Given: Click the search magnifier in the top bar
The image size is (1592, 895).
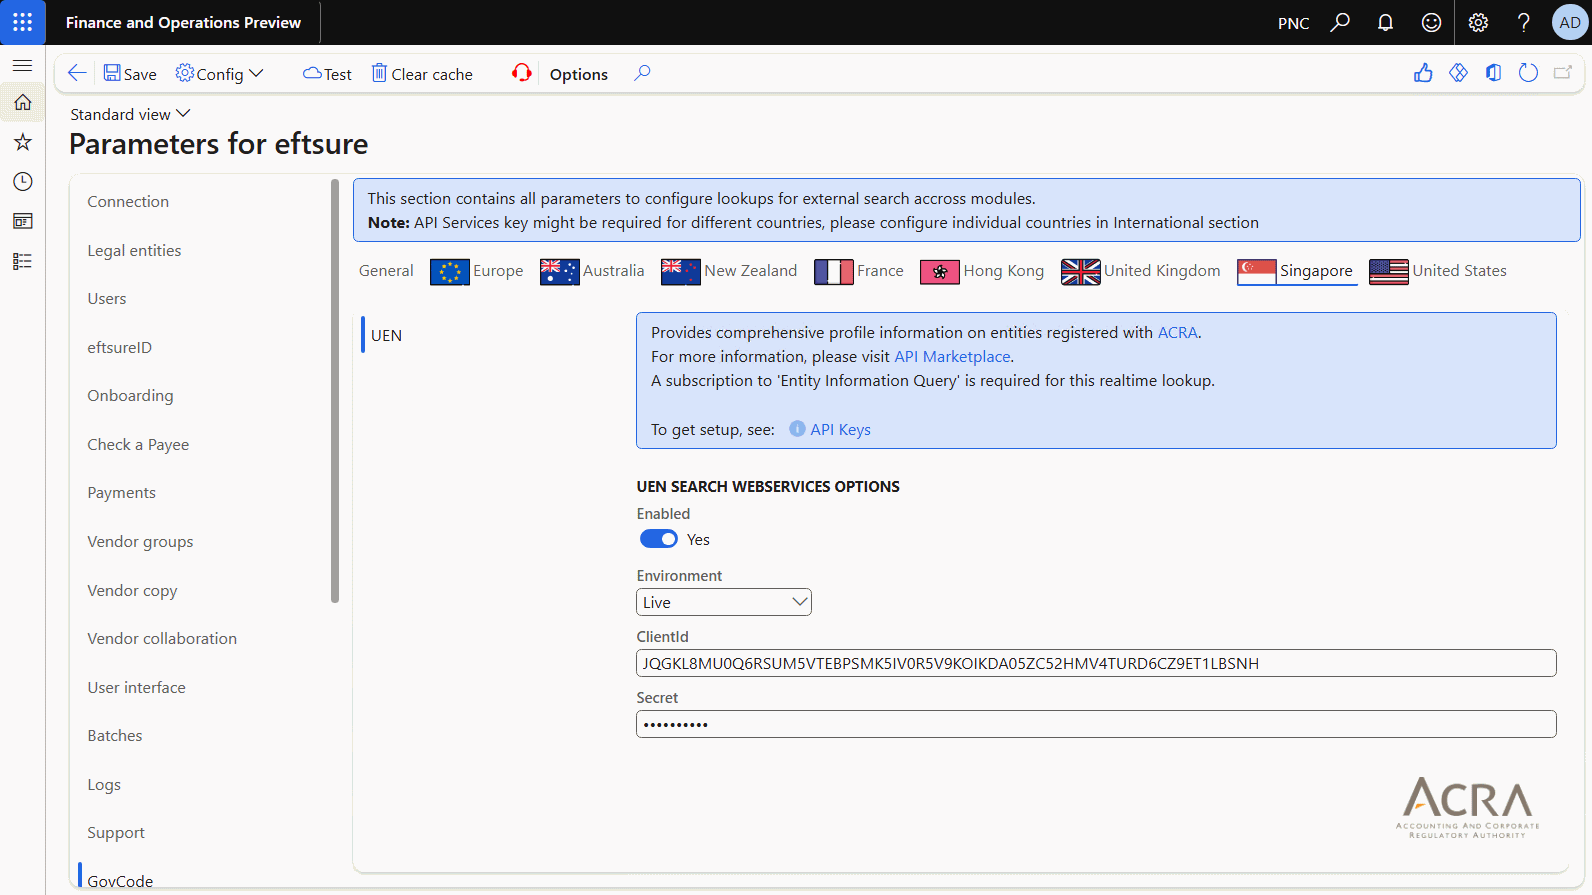Looking at the screenshot, I should click(1340, 22).
